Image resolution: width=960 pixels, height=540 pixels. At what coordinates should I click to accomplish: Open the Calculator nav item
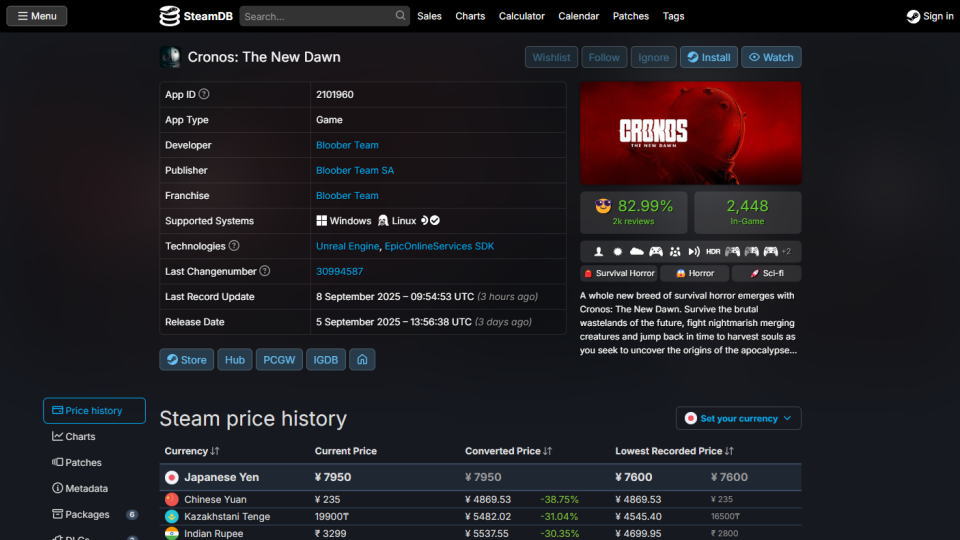pyautogui.click(x=522, y=16)
